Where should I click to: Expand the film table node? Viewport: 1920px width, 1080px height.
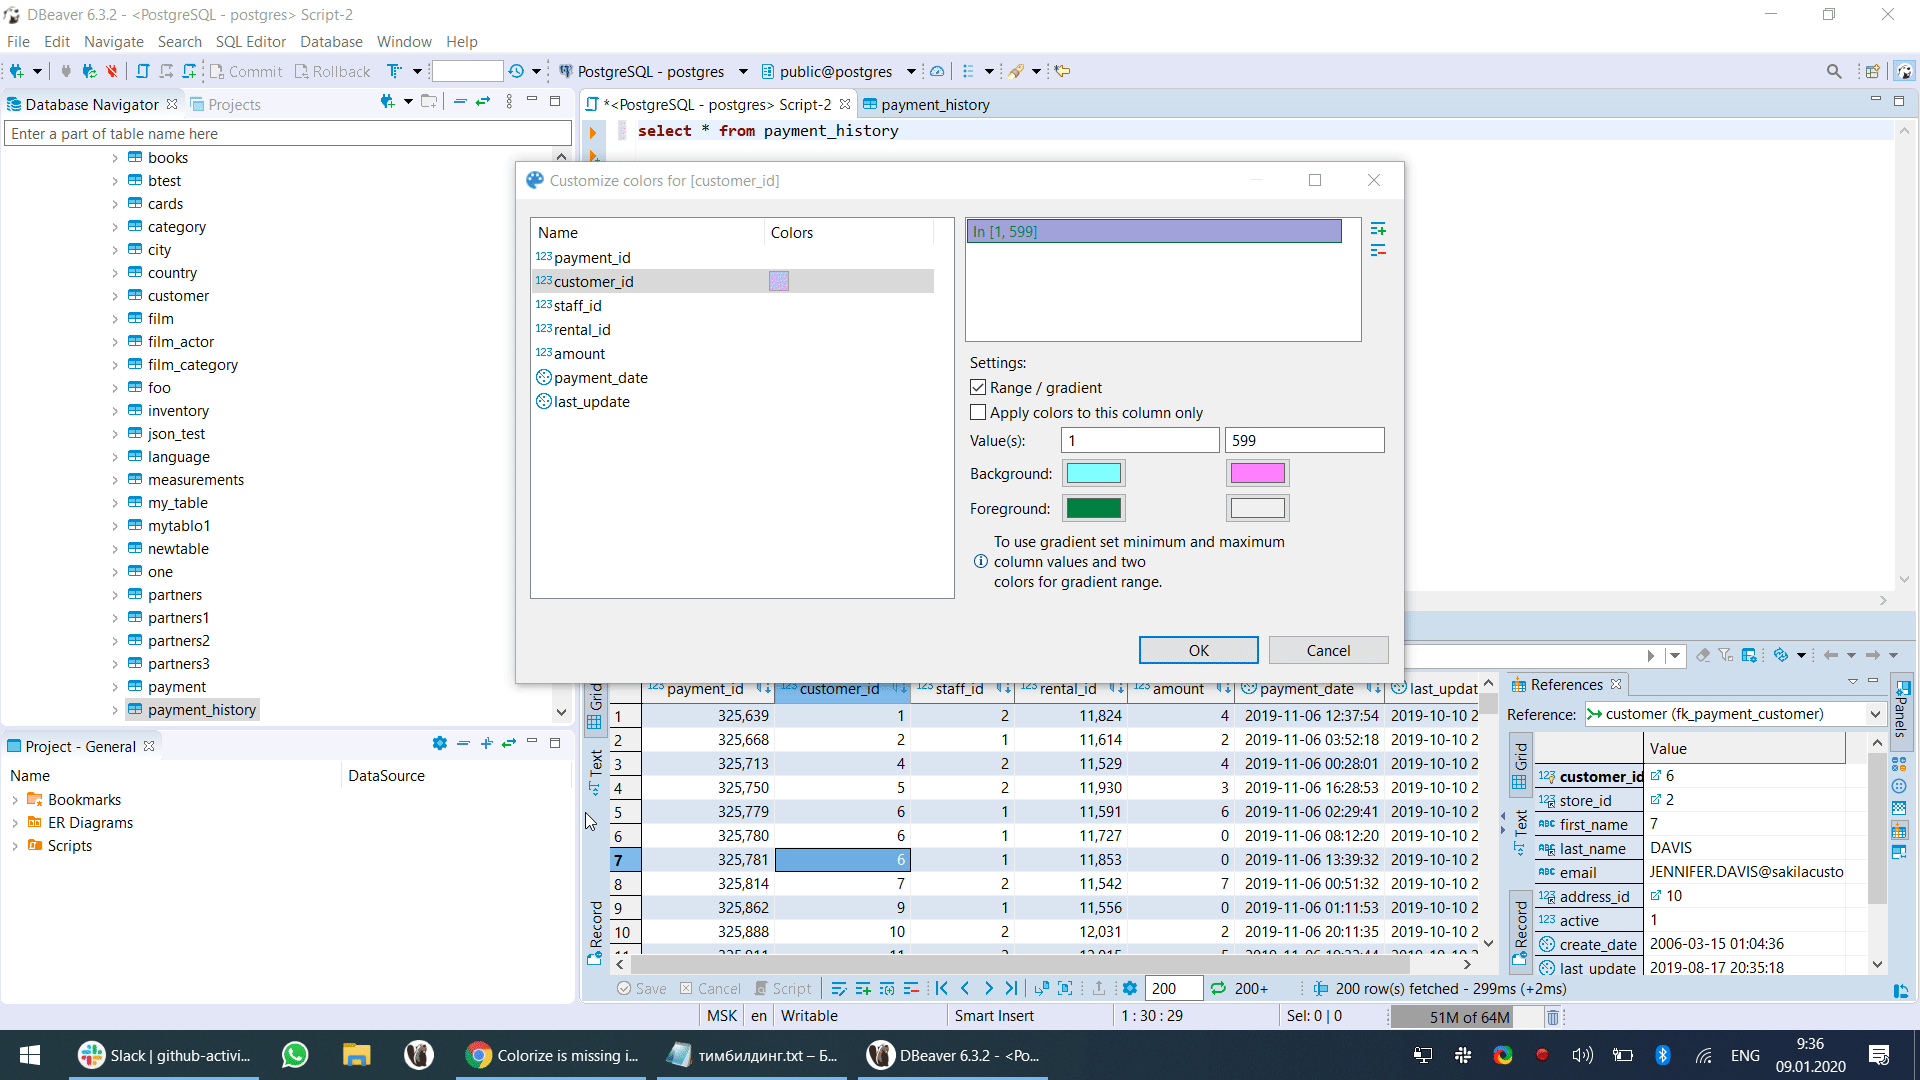click(116, 318)
